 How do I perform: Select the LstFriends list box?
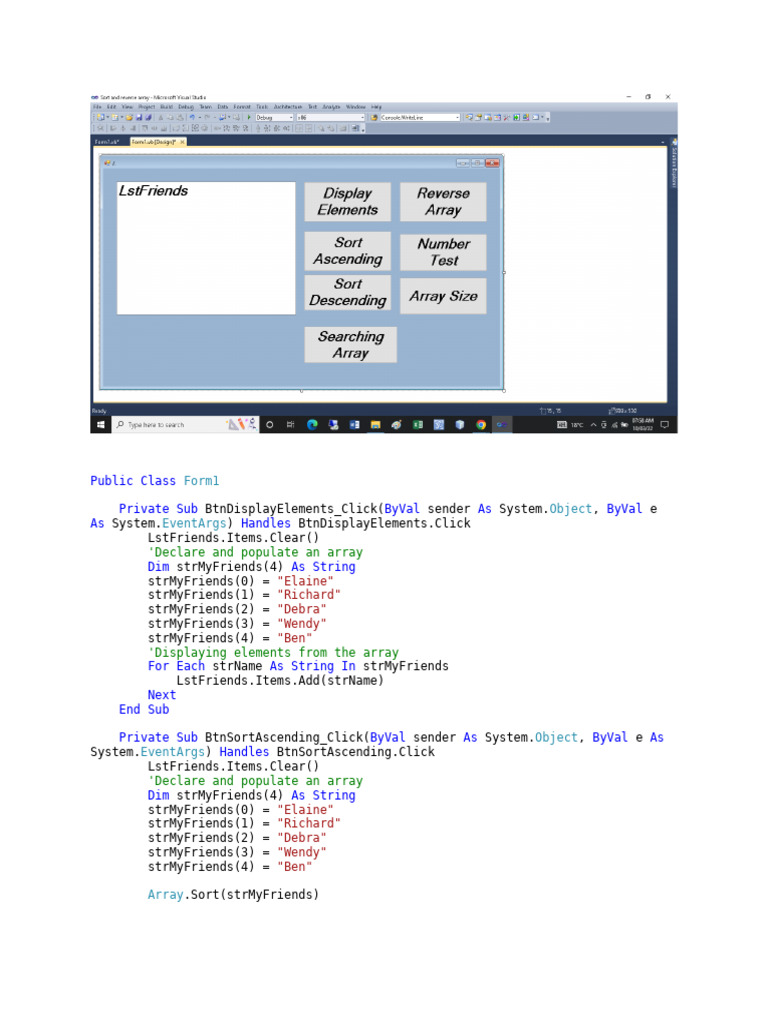coord(206,248)
